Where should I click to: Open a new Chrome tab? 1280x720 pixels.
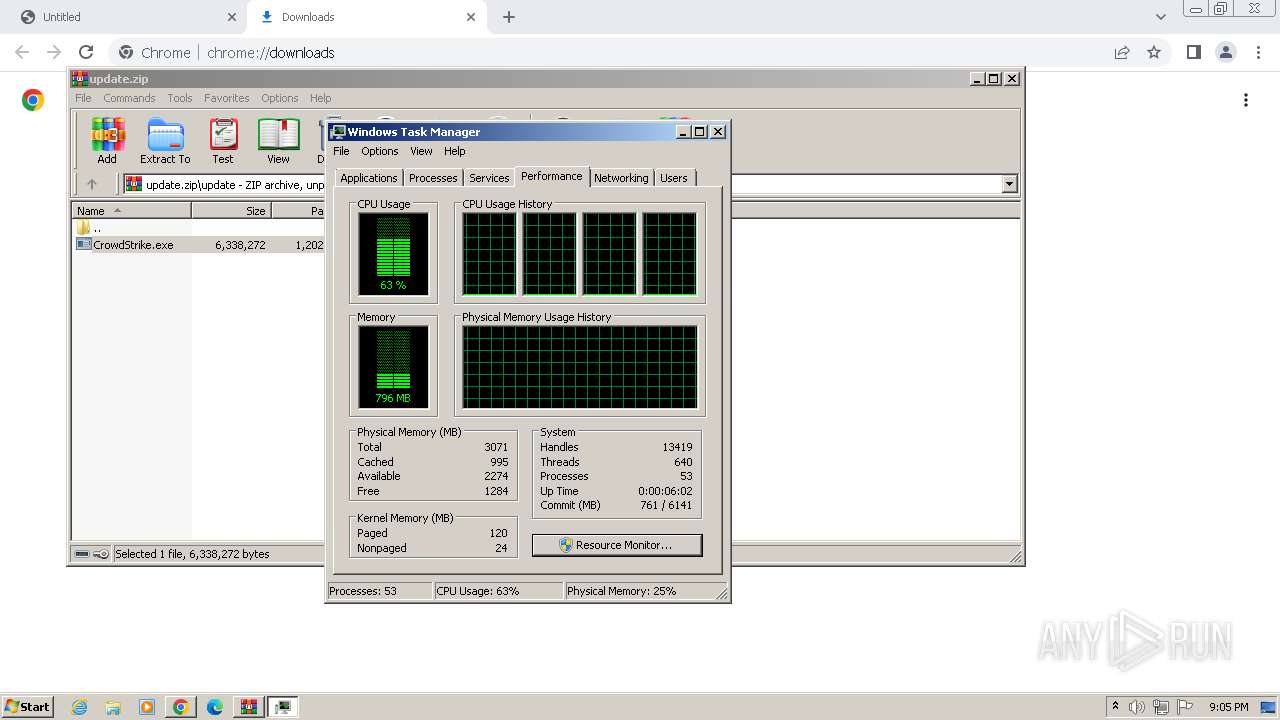coord(509,17)
